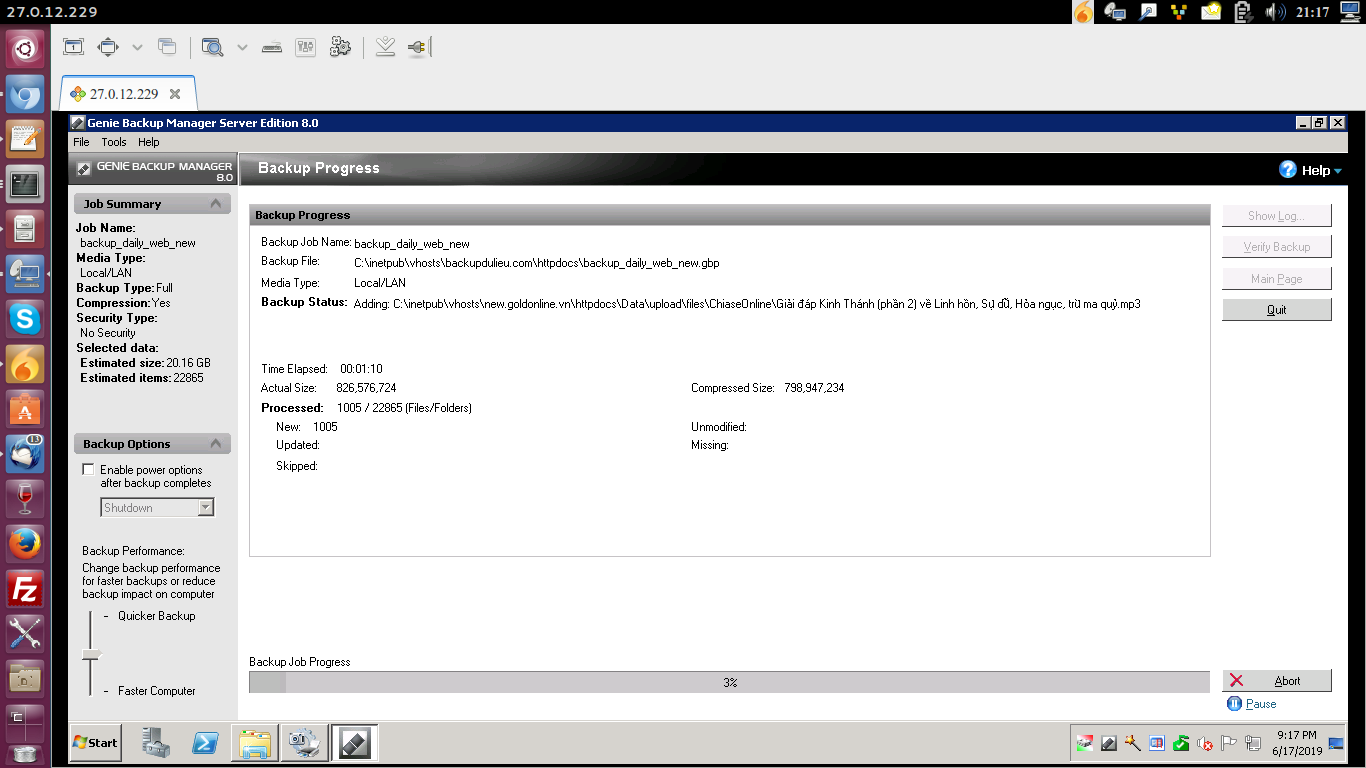The image size is (1366, 768).
Task: Click the show desktop button in Windows tray
Action: [1336, 743]
